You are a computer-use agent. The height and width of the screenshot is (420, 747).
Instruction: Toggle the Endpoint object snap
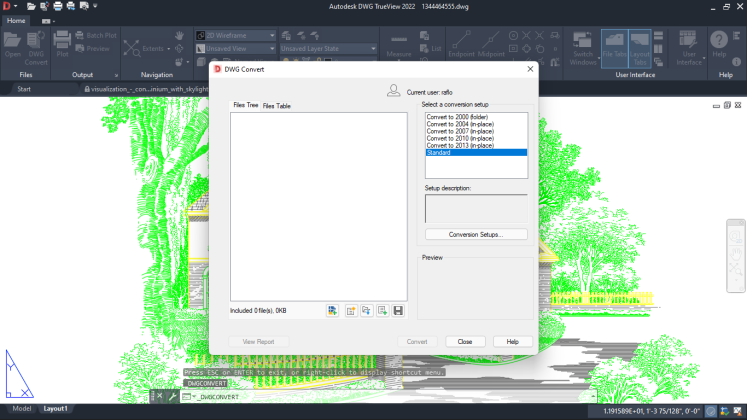coord(461,44)
